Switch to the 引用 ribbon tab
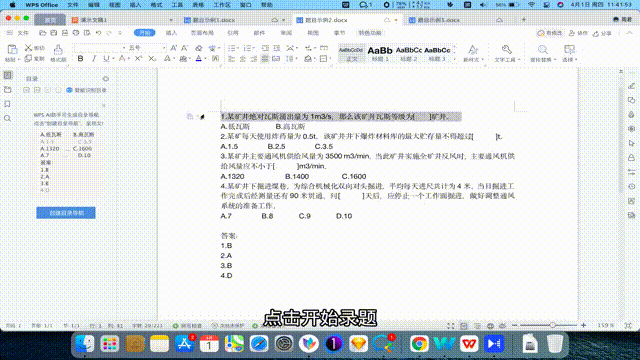This screenshot has width=640, height=360. [233, 33]
